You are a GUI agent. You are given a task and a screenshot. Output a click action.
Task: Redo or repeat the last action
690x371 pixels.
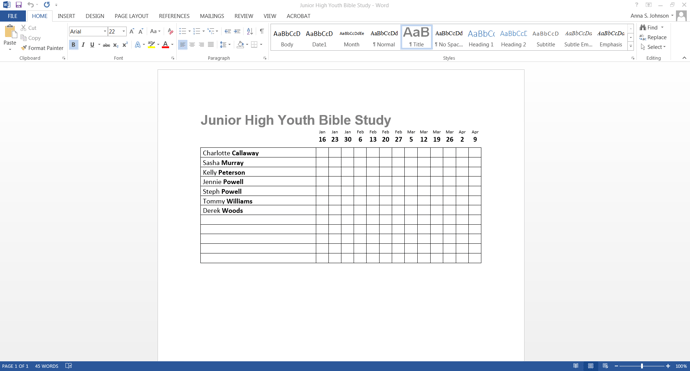[x=47, y=5]
